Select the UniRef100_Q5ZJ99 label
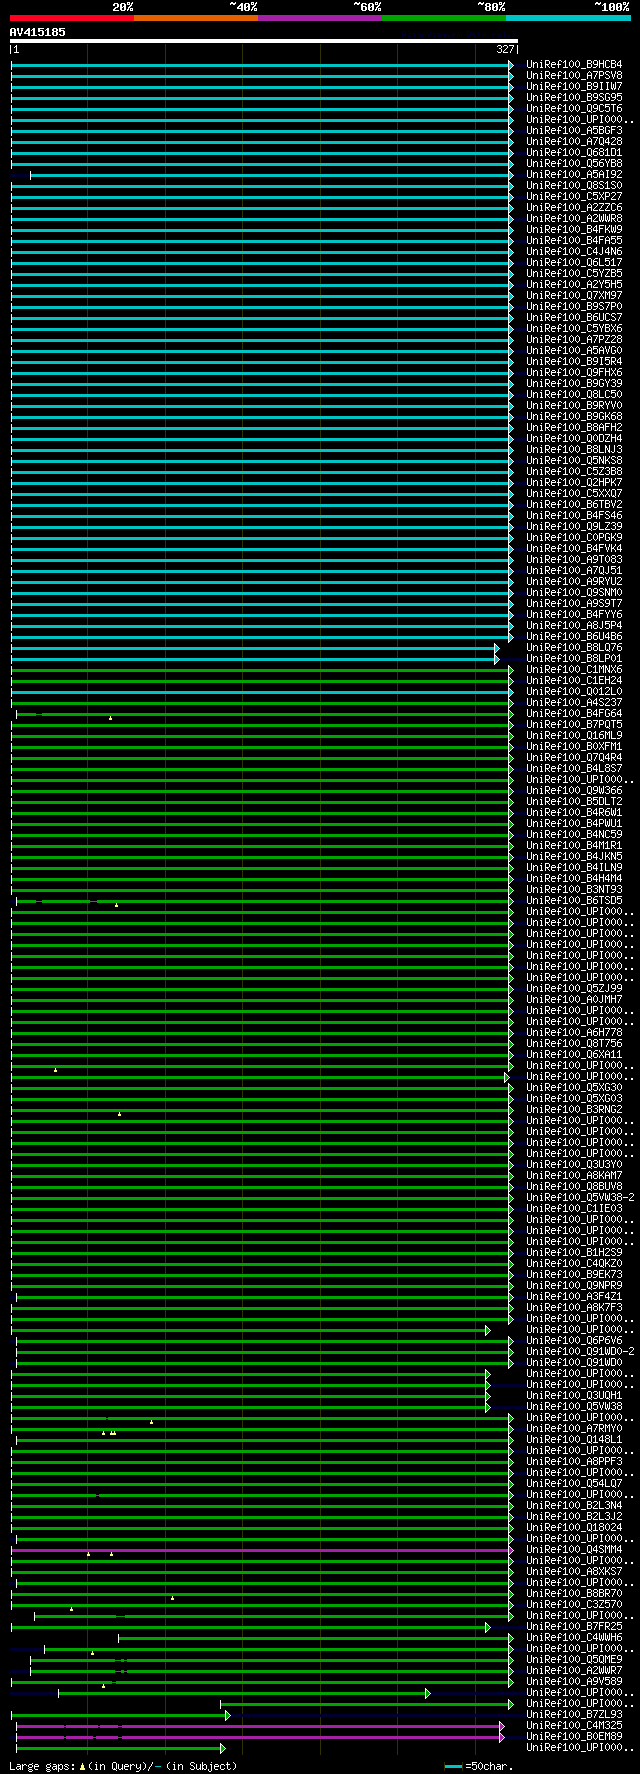Viewport: 640px width, 1774px height. coord(574,989)
